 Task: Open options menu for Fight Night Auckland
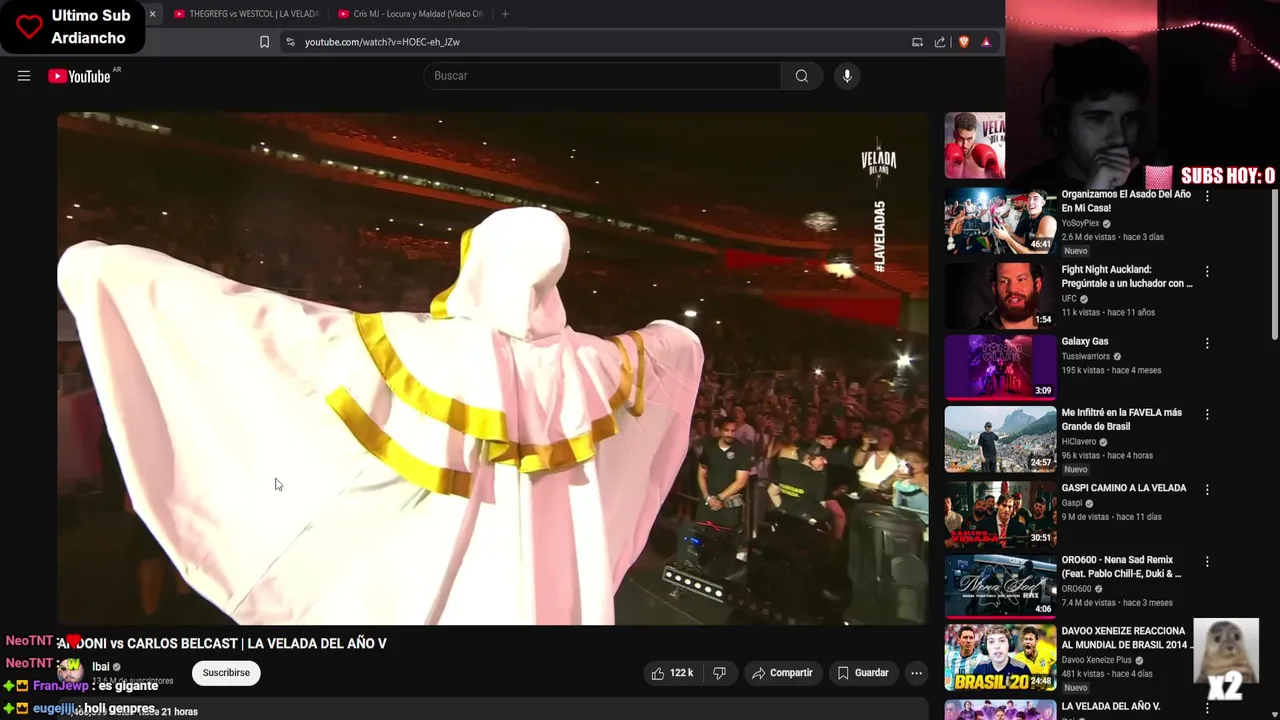pyautogui.click(x=1207, y=271)
